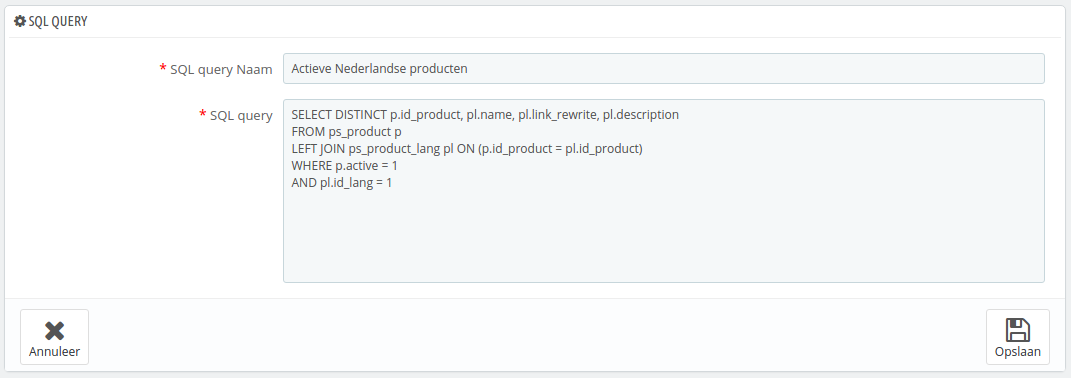Screen dimensions: 1071x378
Task: Focus the SQL query Naam input field
Action: tap(663, 68)
